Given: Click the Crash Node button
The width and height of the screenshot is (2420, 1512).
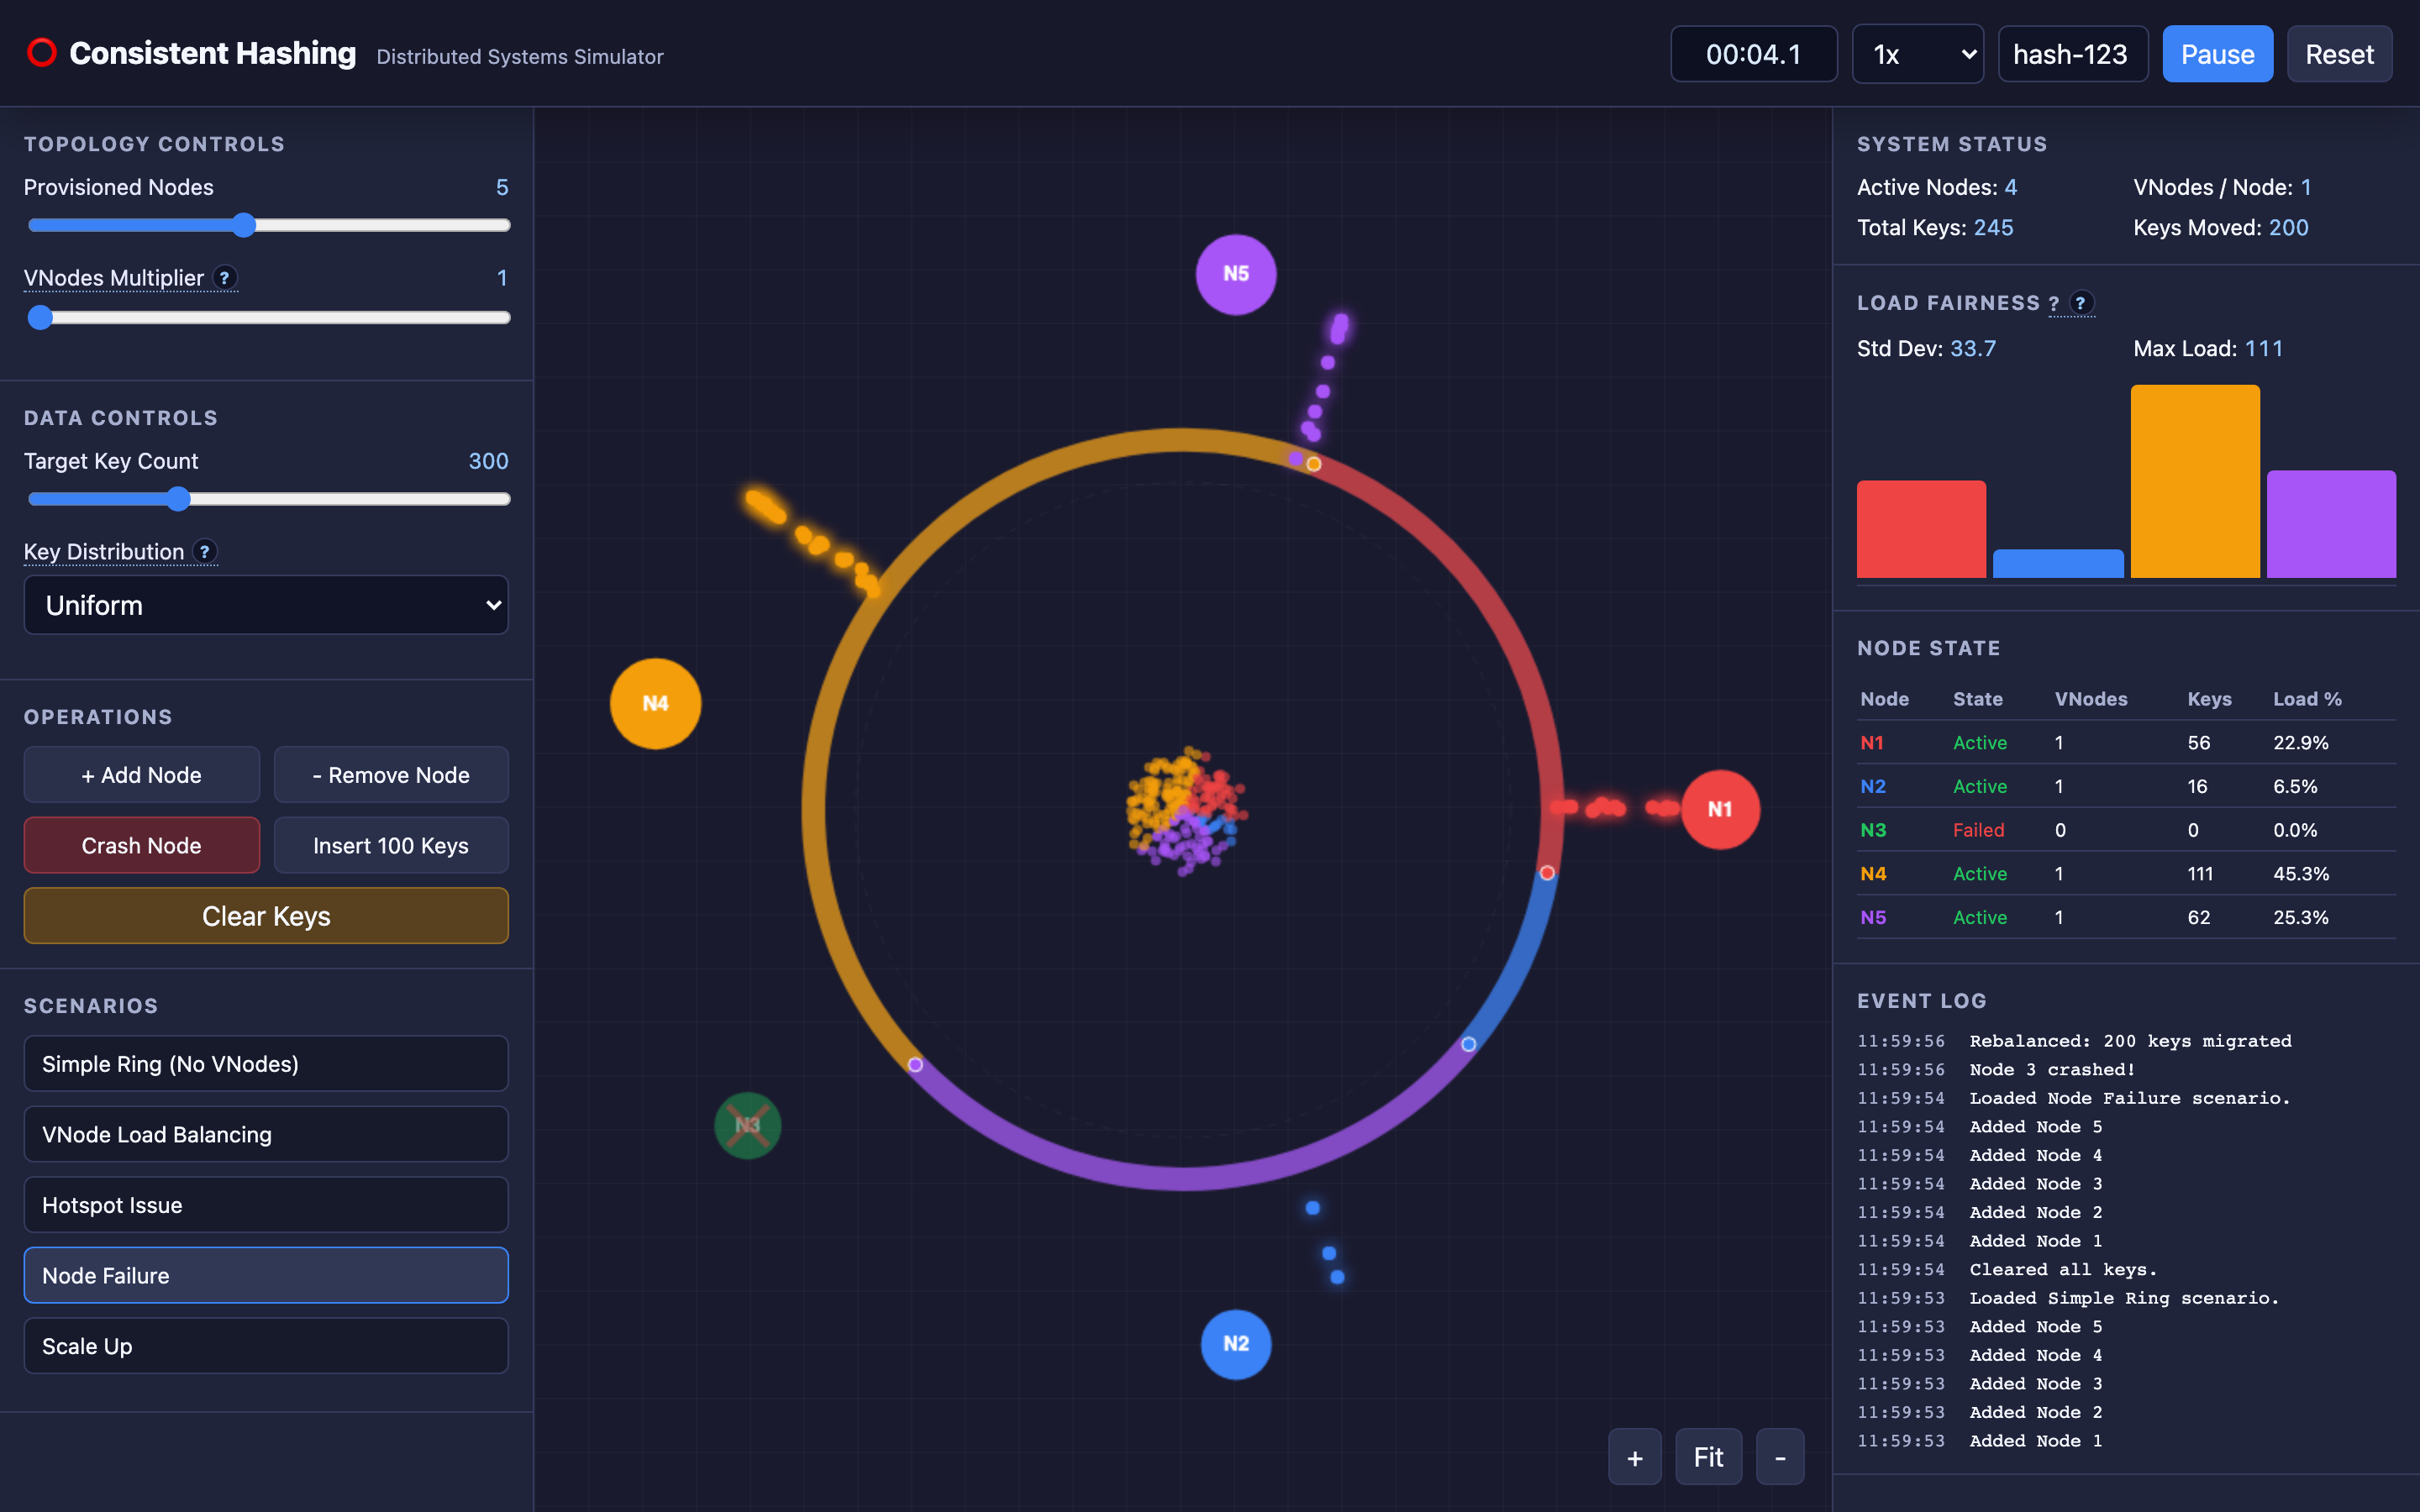Looking at the screenshot, I should point(141,845).
